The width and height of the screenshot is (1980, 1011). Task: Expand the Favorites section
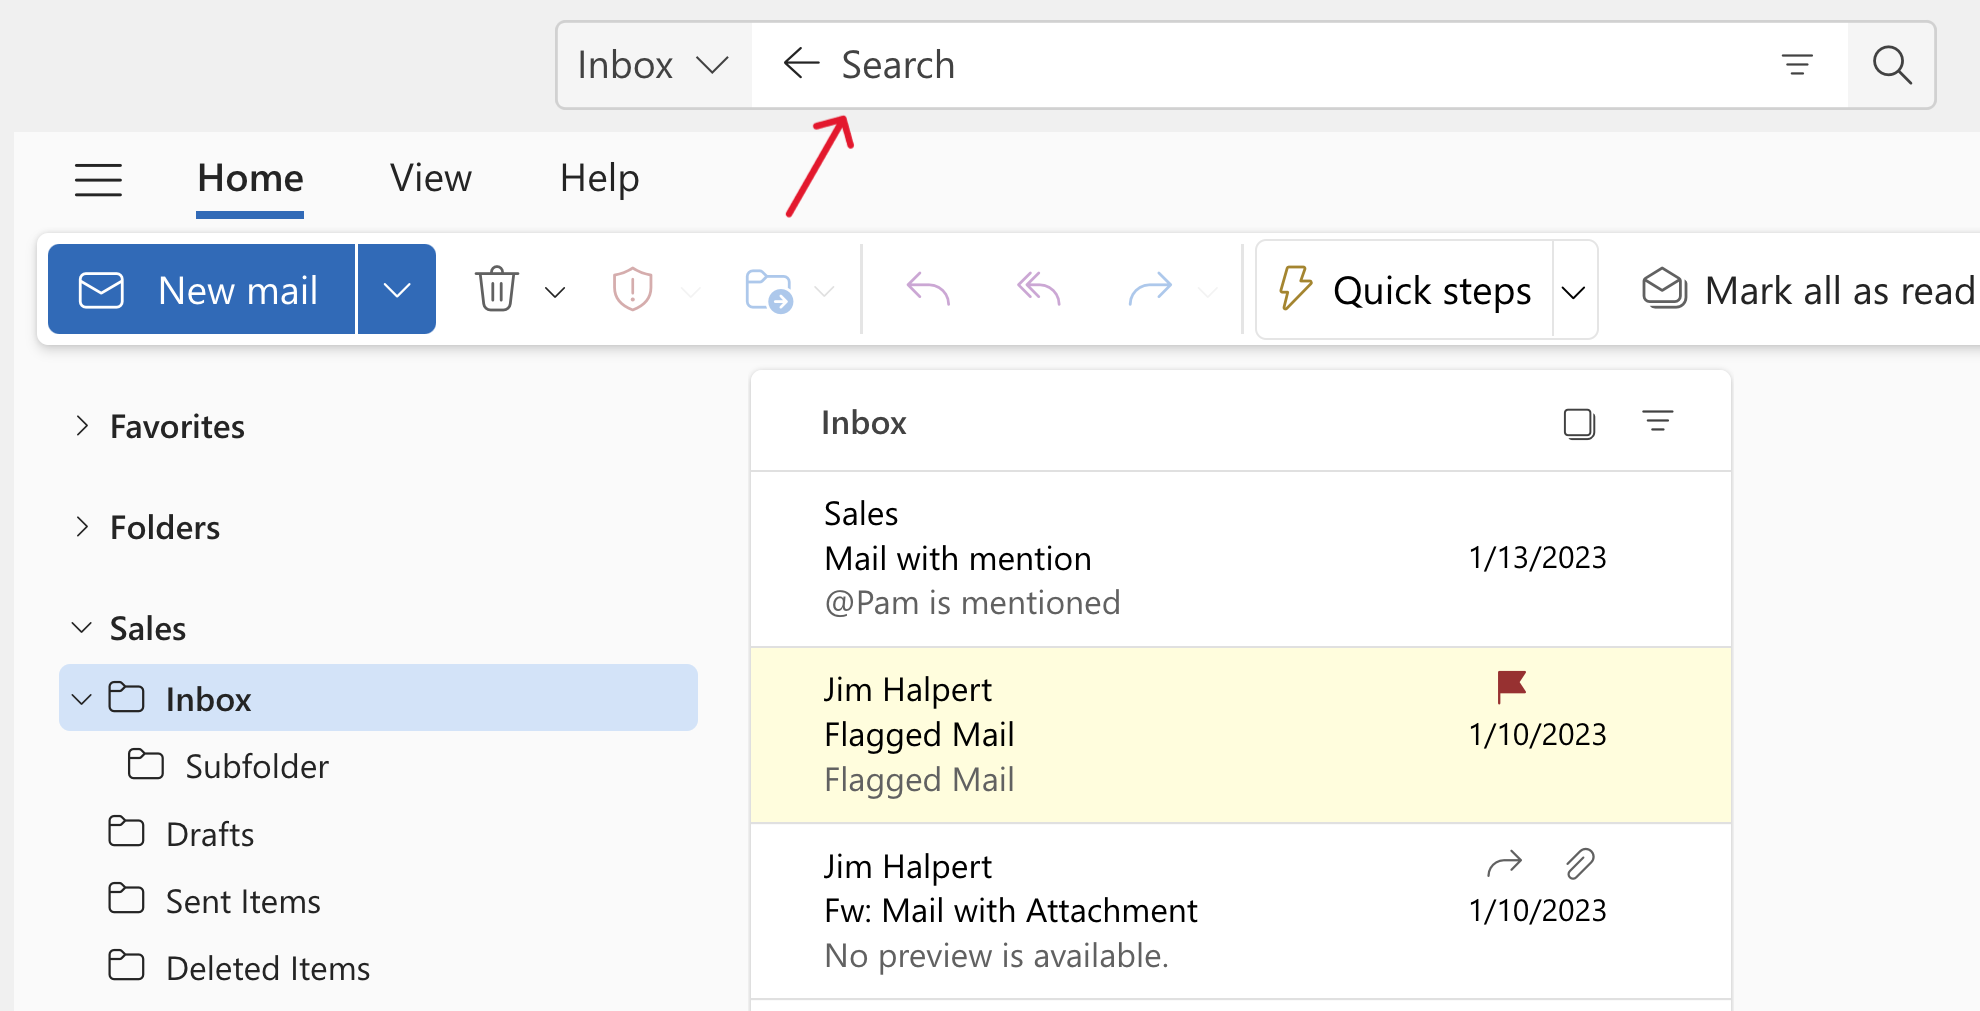[x=82, y=426]
